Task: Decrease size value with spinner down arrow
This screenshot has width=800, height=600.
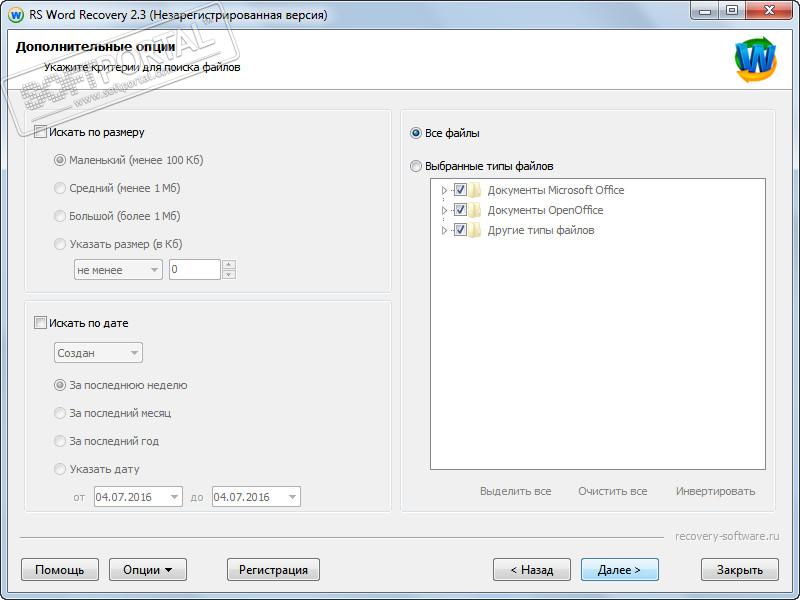Action: tap(229, 274)
